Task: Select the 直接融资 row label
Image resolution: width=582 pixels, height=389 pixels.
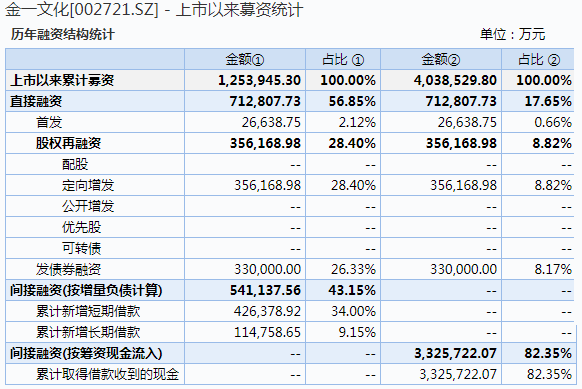Action: (x=36, y=101)
